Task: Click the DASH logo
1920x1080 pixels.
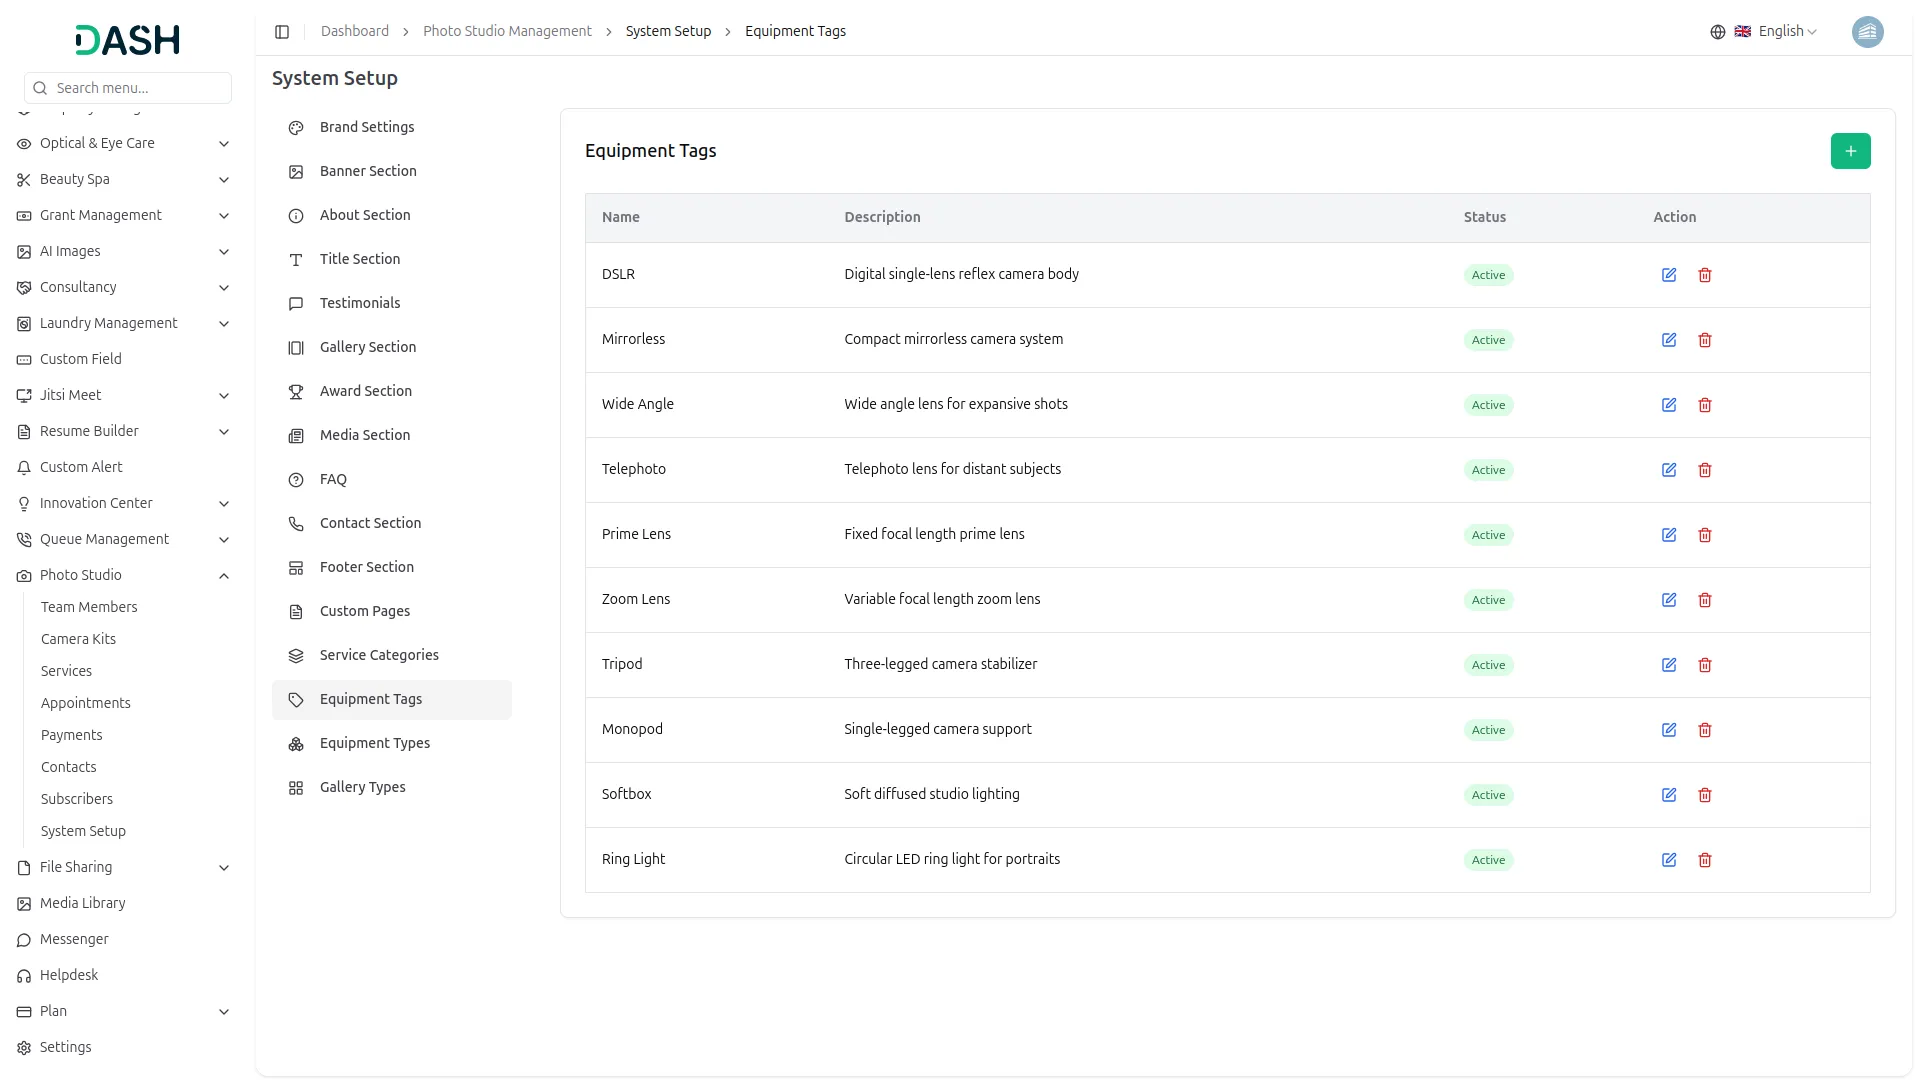Action: tap(128, 40)
